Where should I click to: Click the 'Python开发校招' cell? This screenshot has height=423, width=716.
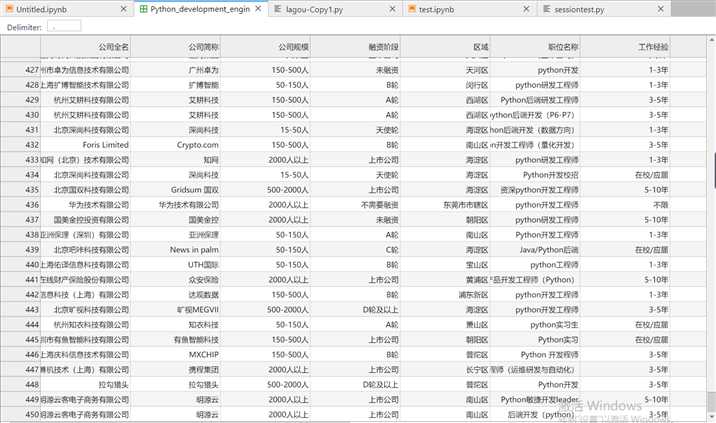click(x=535, y=175)
